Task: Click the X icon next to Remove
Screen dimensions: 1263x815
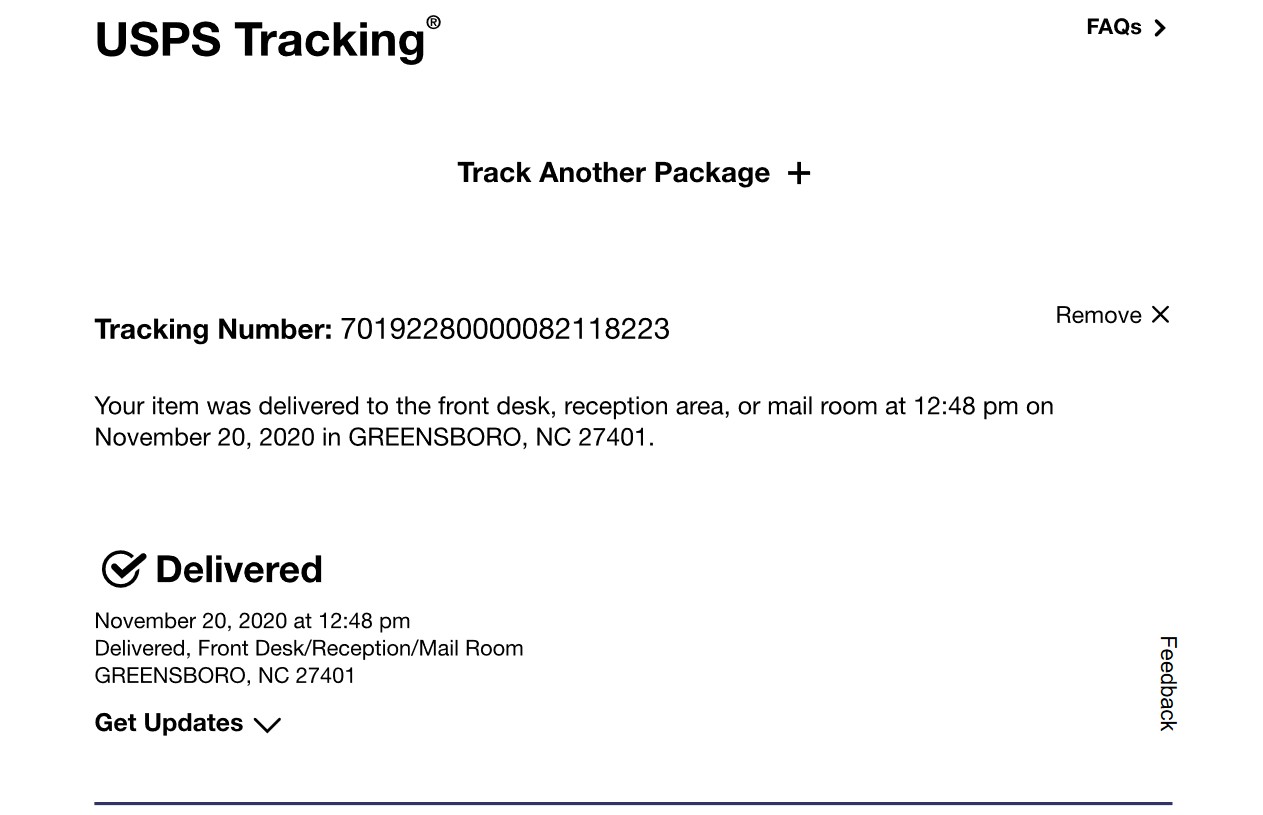Action: [1160, 314]
